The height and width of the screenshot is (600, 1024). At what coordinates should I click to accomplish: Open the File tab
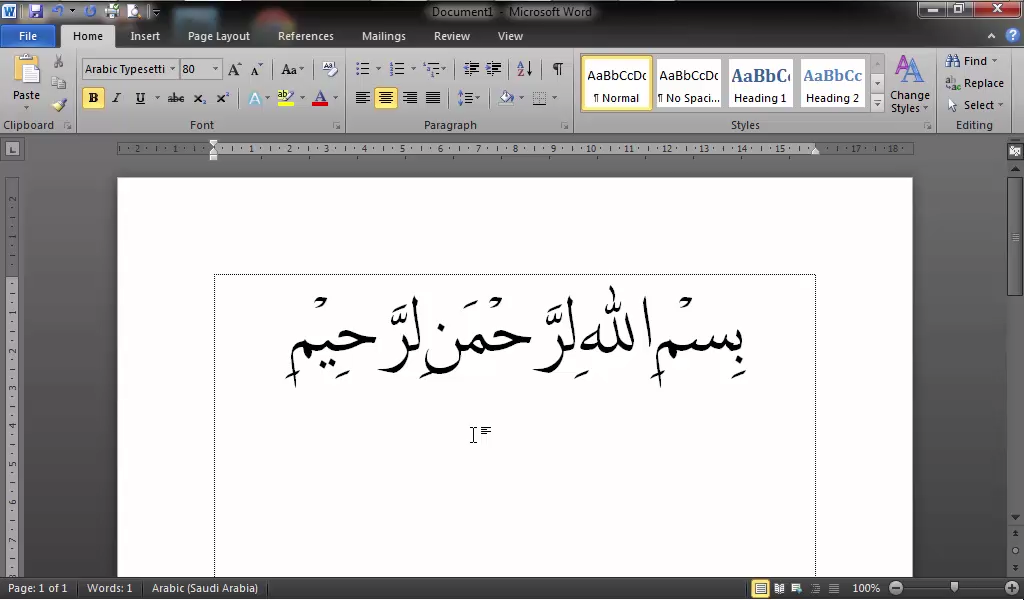28,36
